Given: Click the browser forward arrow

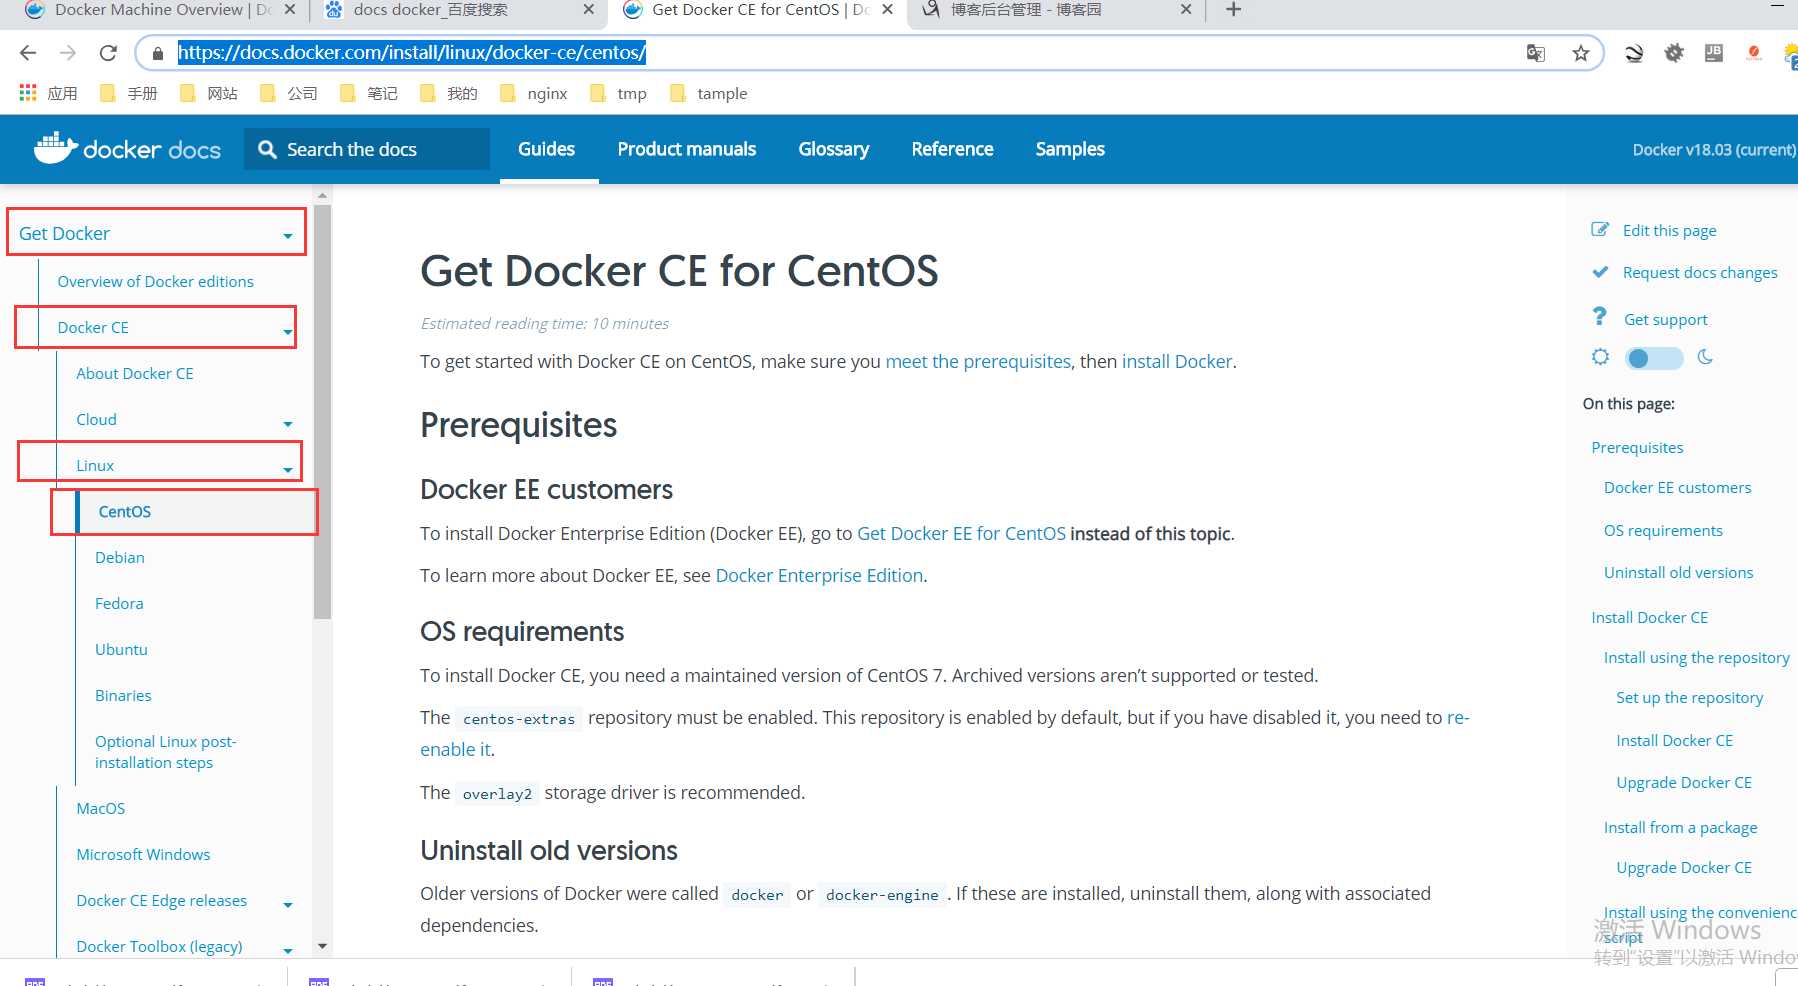Looking at the screenshot, I should click(x=68, y=53).
